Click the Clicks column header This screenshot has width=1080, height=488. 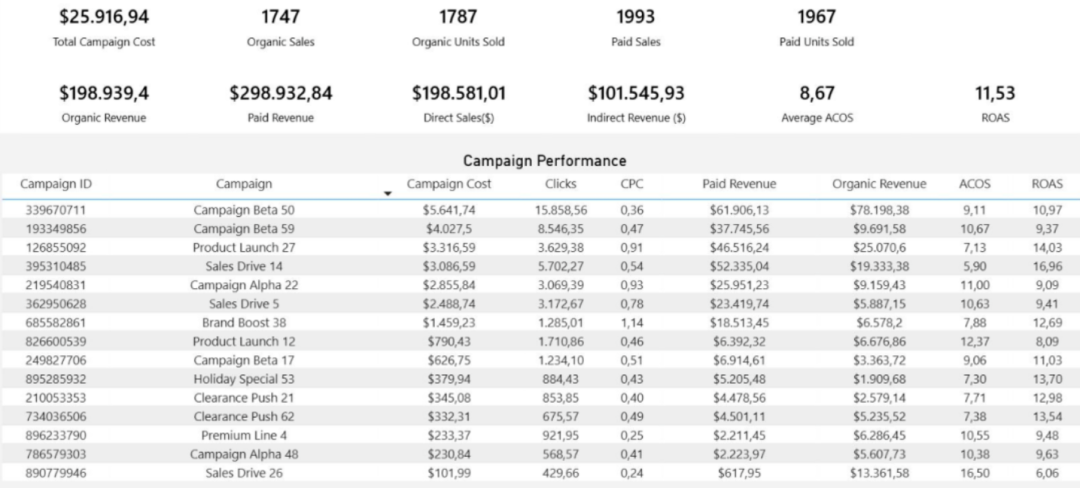(x=561, y=184)
